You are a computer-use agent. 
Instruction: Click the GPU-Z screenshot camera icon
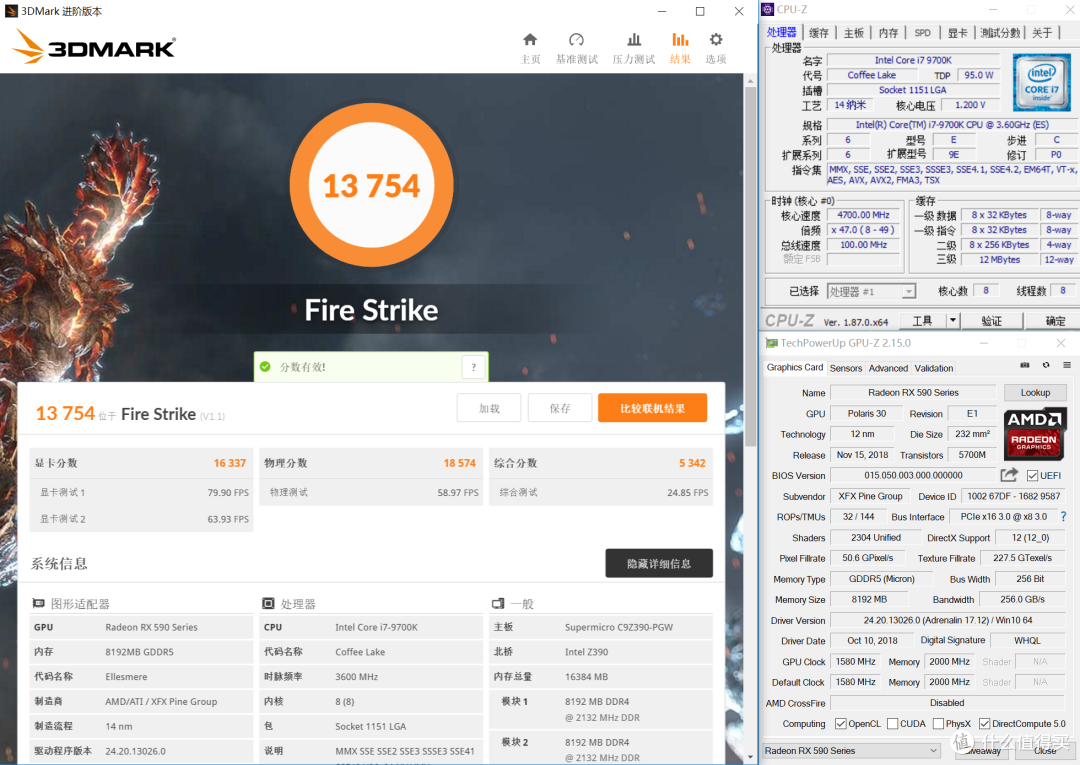tap(1025, 365)
